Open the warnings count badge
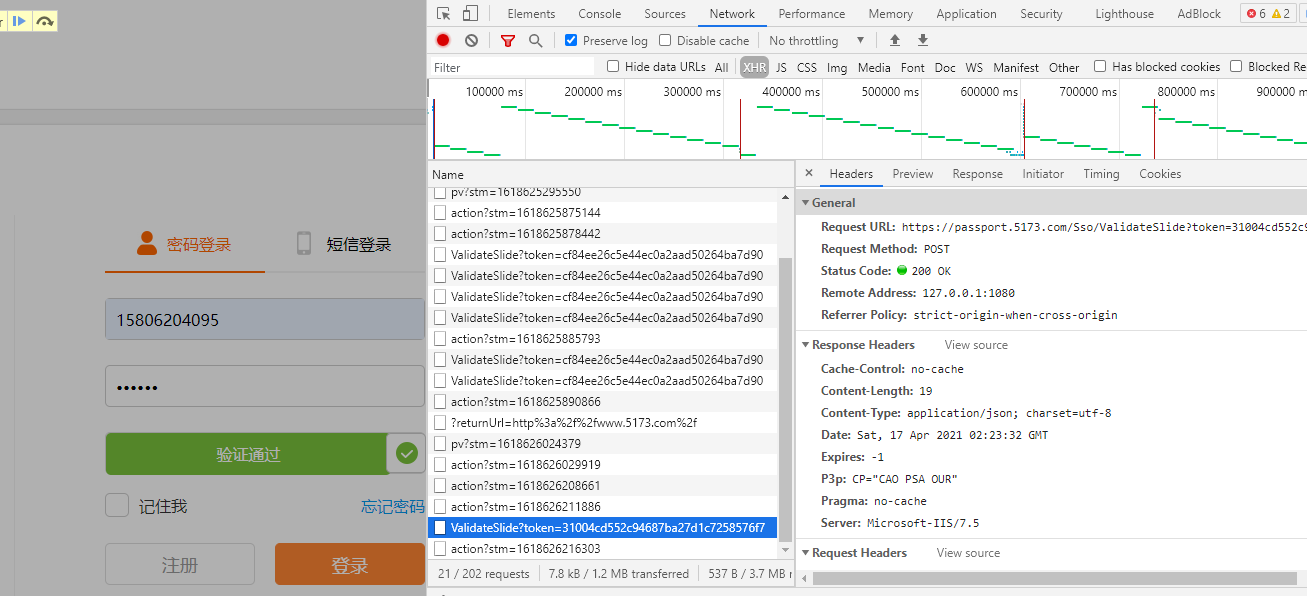 [x=1280, y=13]
